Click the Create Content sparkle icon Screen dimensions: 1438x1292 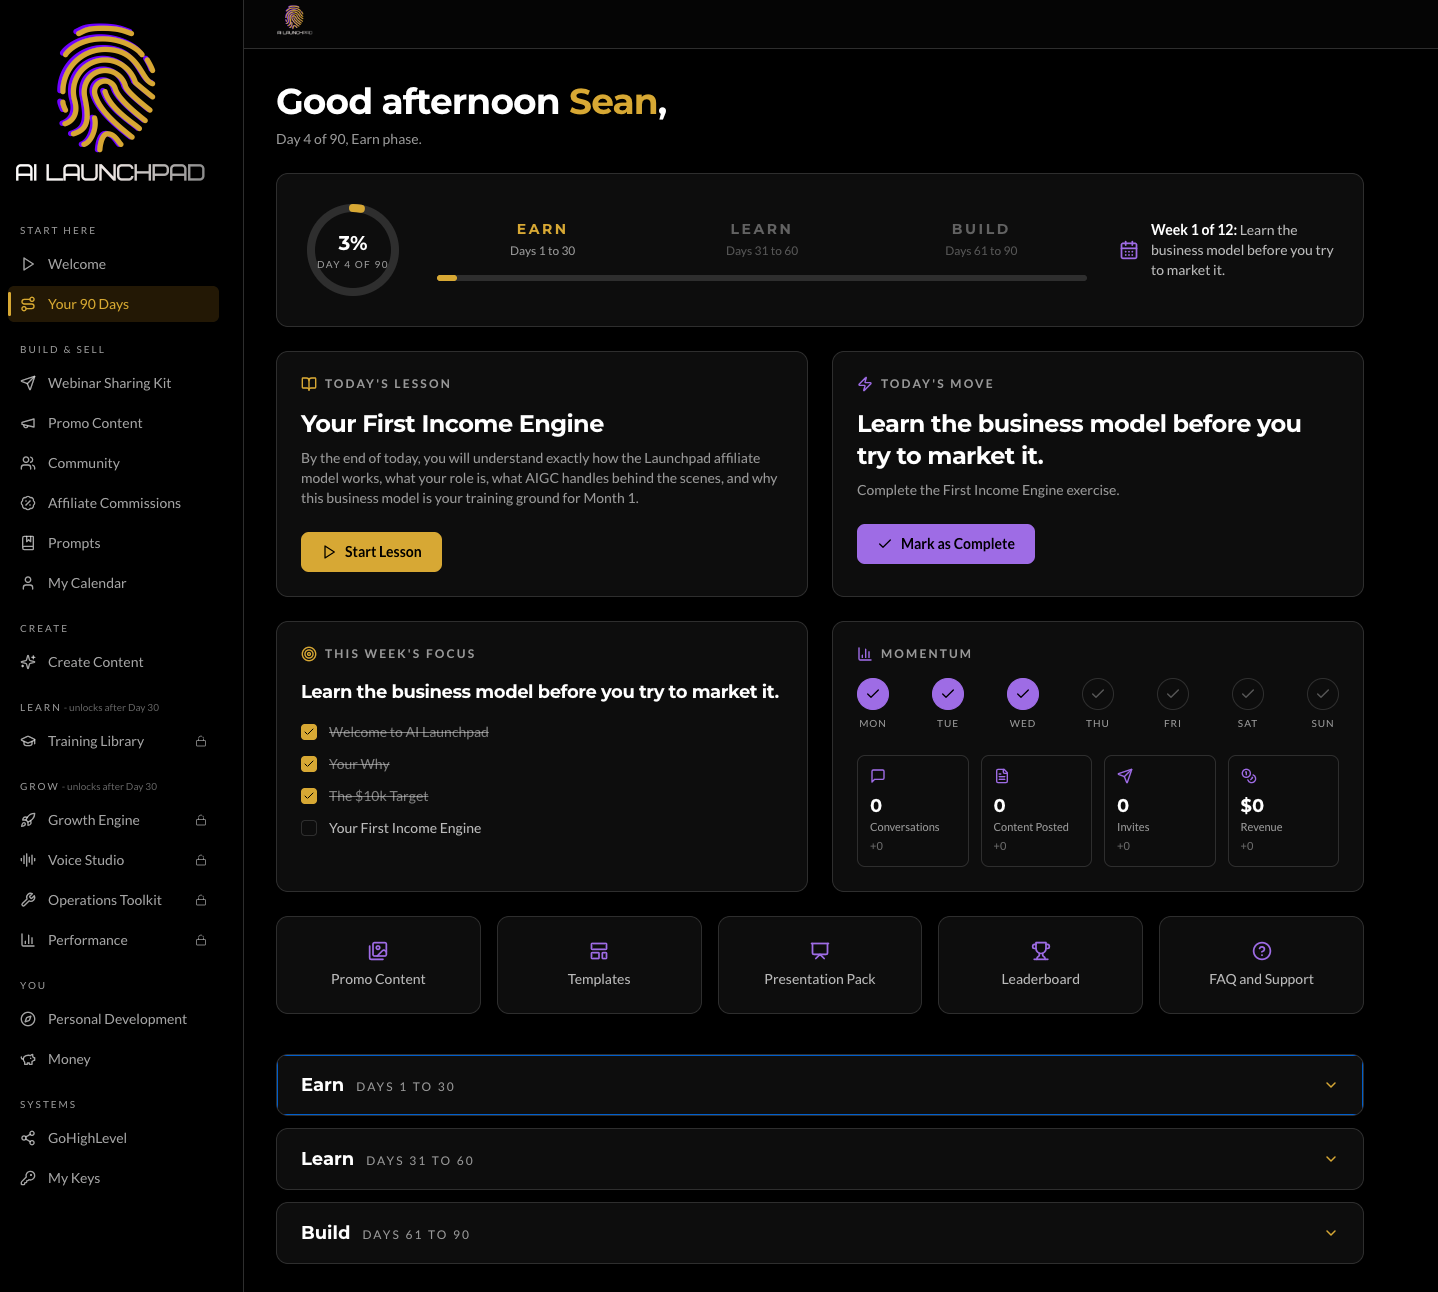pos(28,662)
